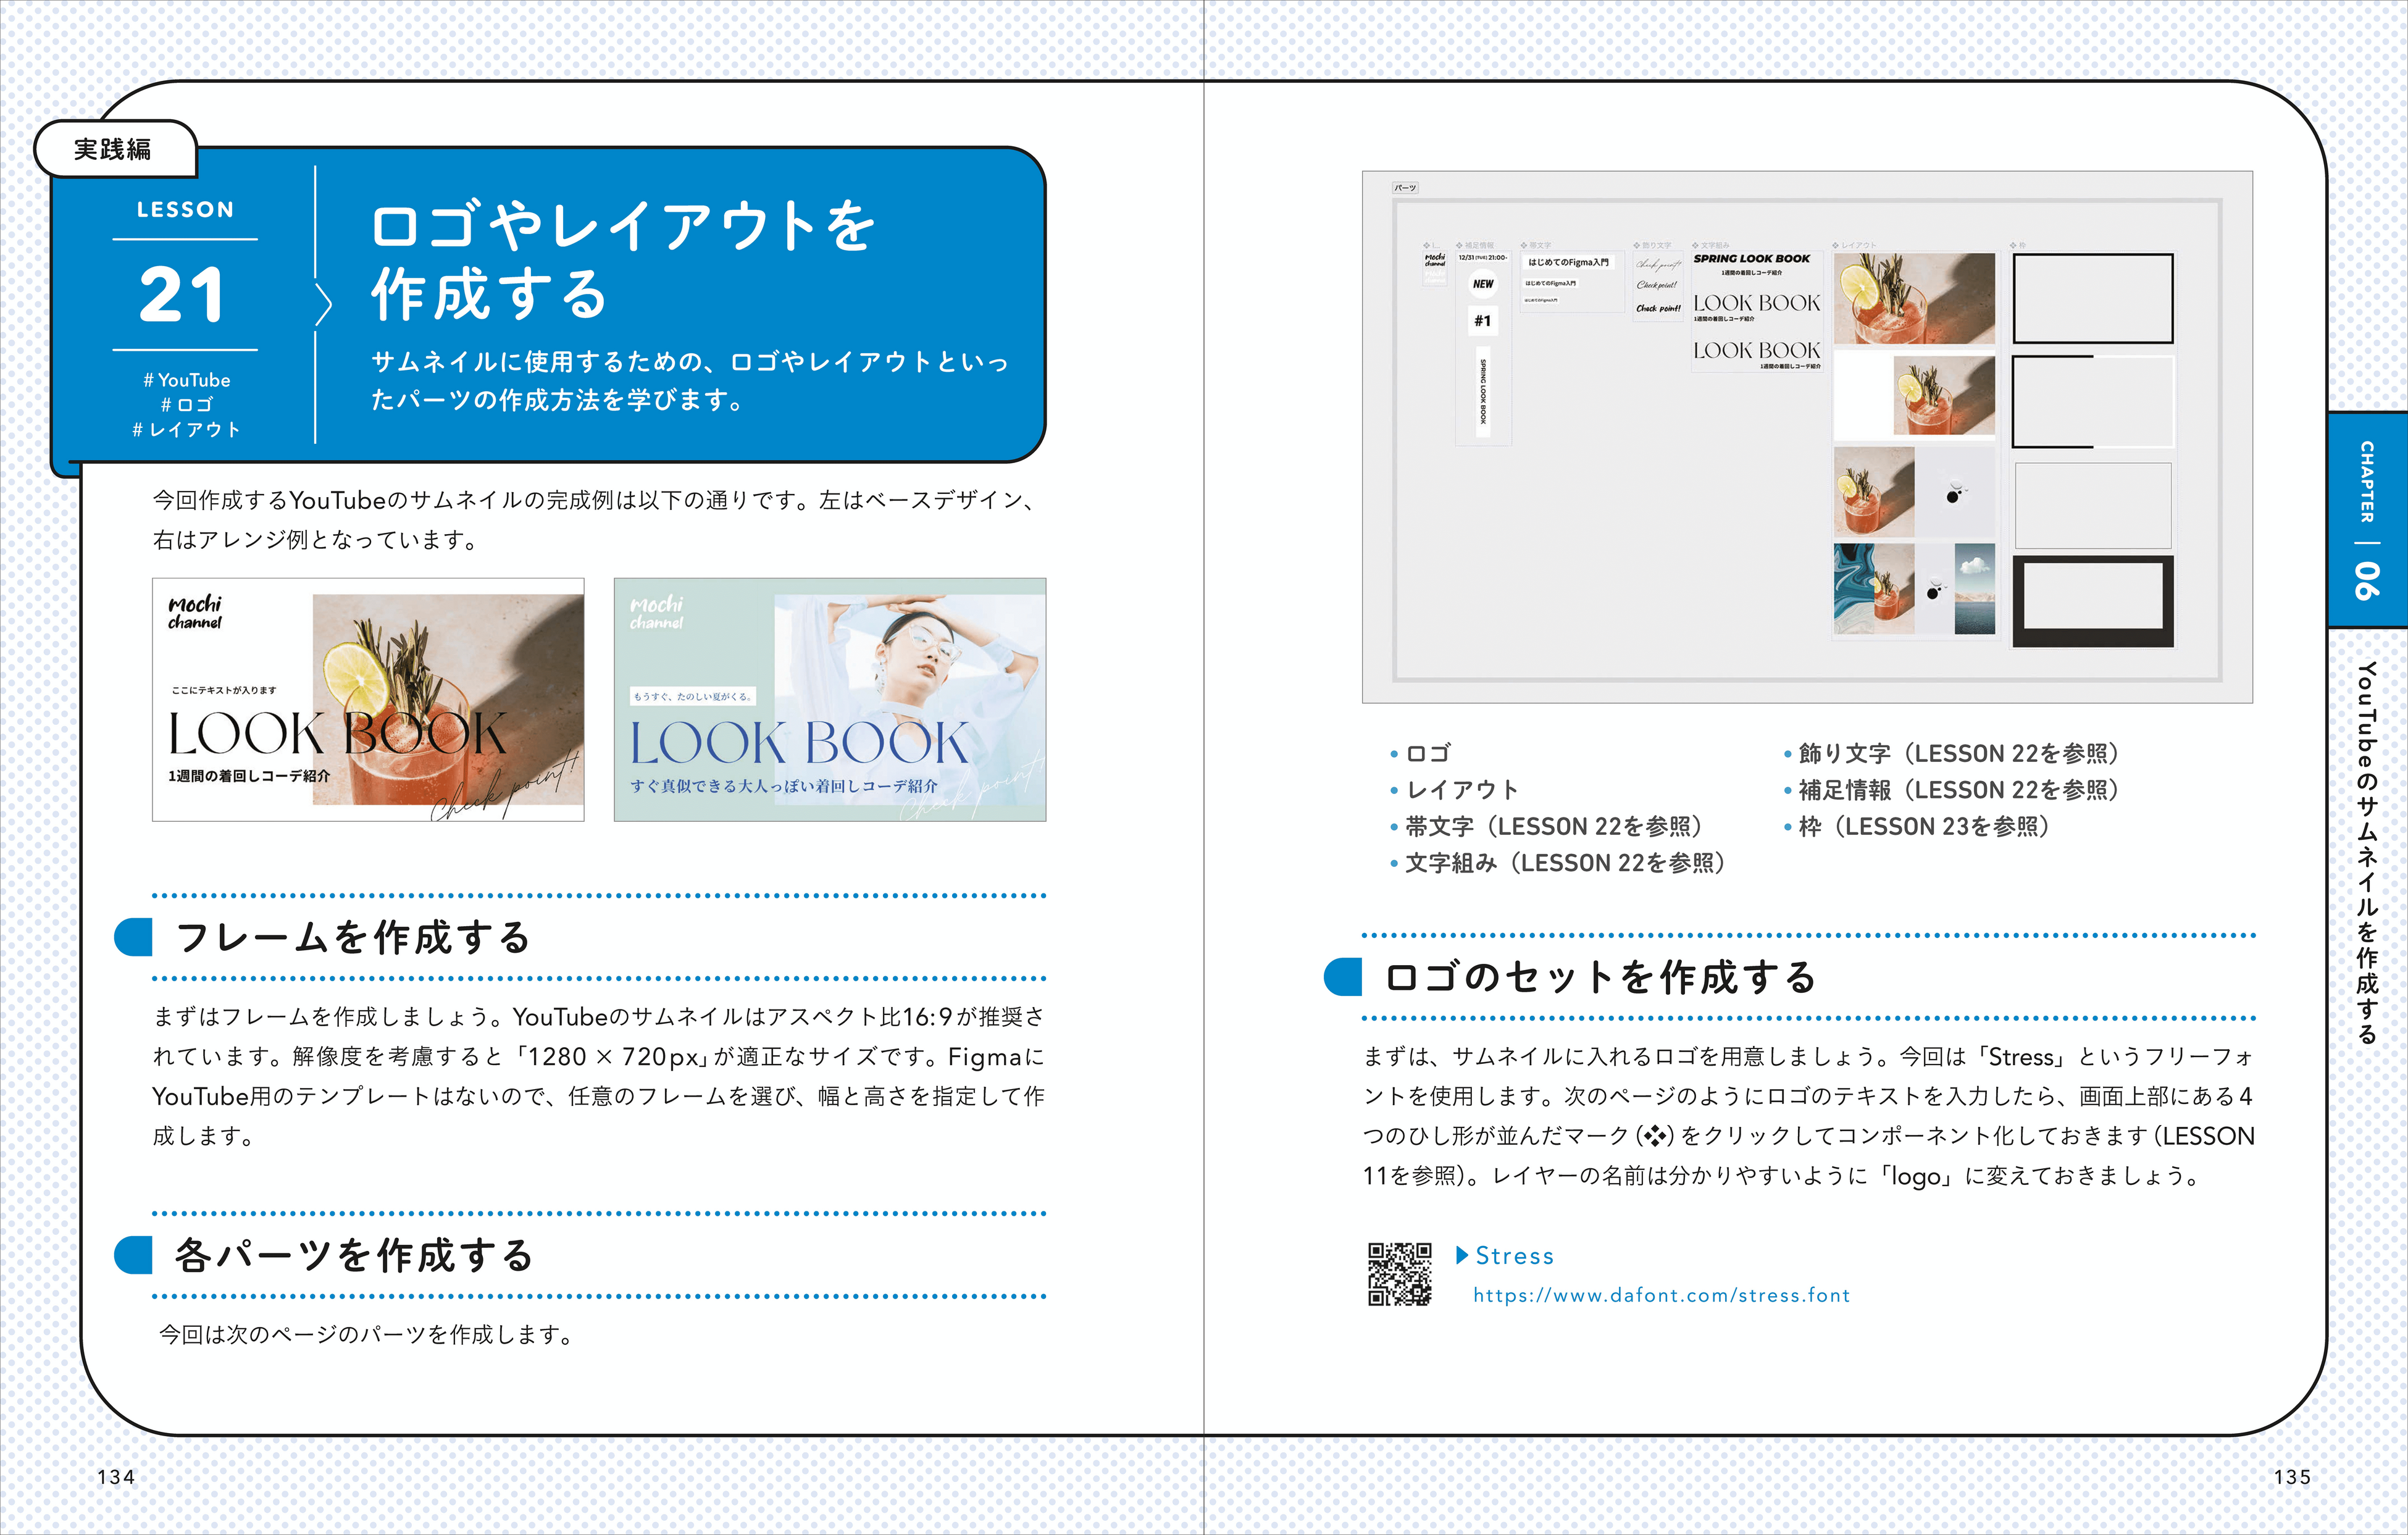Click the NEW circular badge

[1483, 284]
